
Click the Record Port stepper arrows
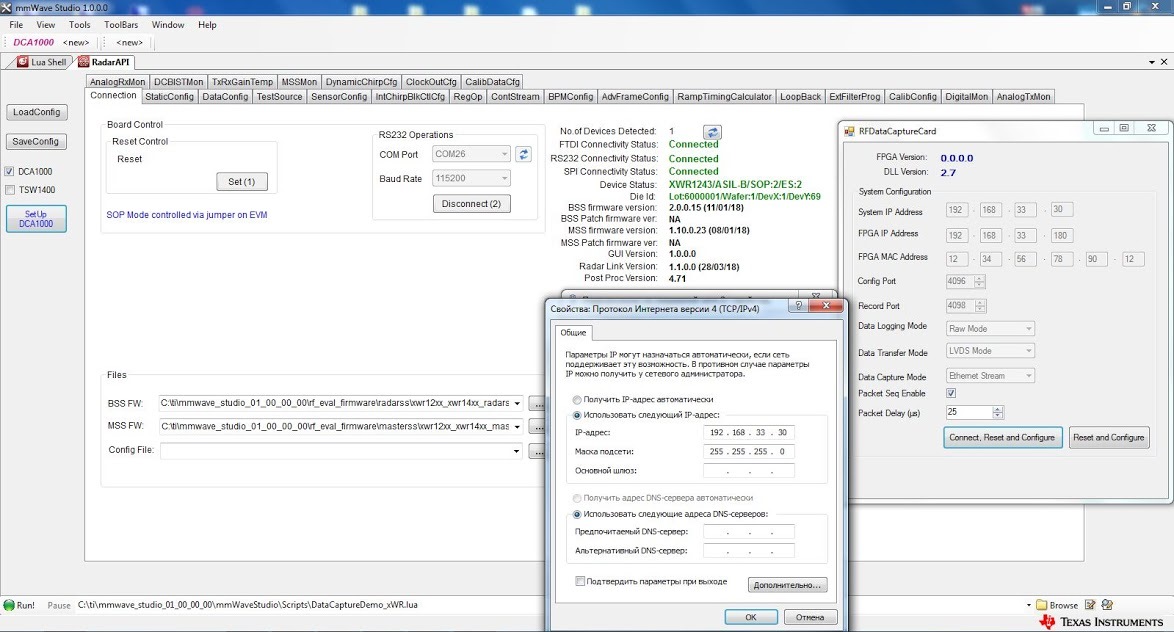click(980, 306)
